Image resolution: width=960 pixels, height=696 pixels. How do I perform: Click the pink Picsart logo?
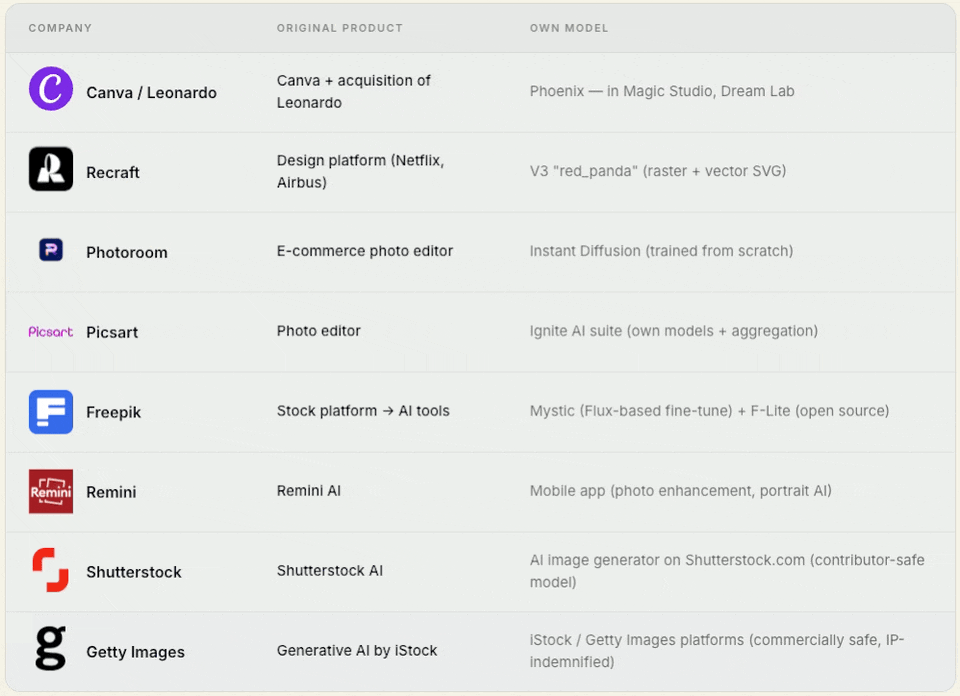point(51,332)
